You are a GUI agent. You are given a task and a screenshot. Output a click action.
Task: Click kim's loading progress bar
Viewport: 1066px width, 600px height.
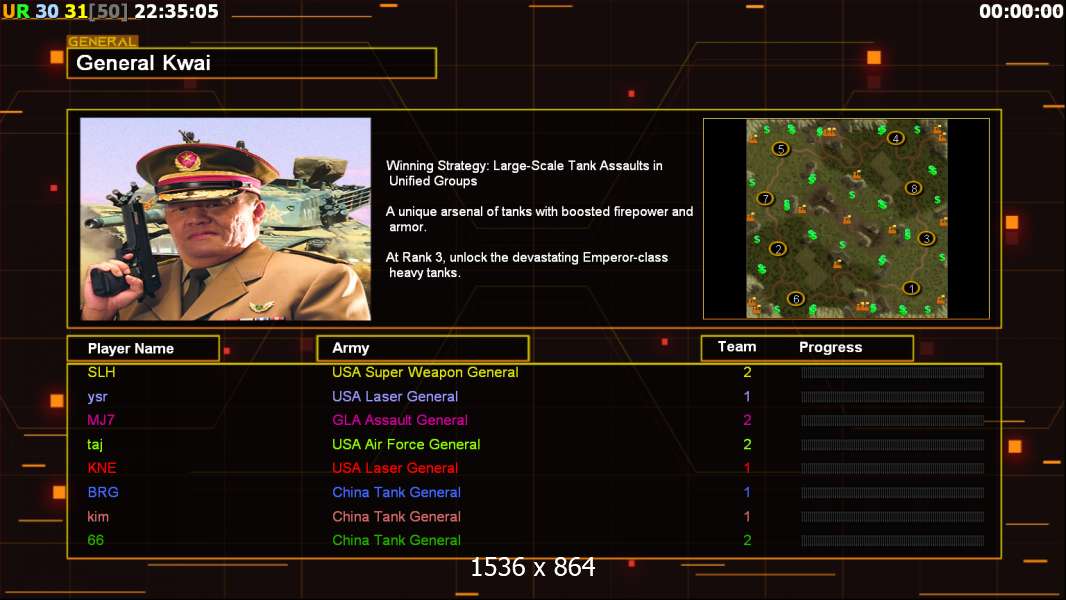893,516
